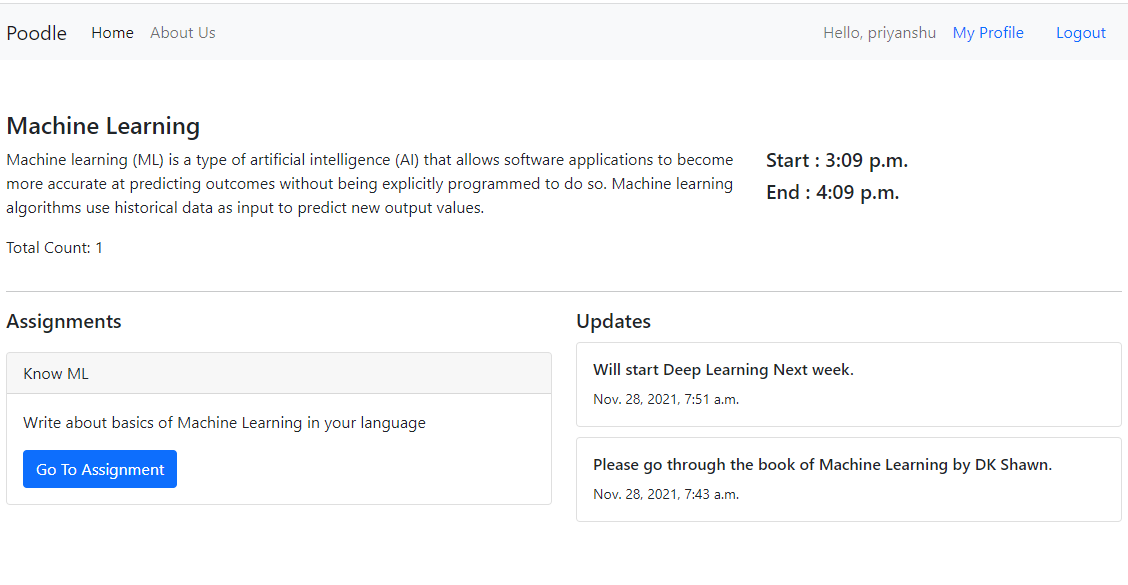Click Logout to sign out
This screenshot has height=585, width=1128.
(x=1080, y=32)
